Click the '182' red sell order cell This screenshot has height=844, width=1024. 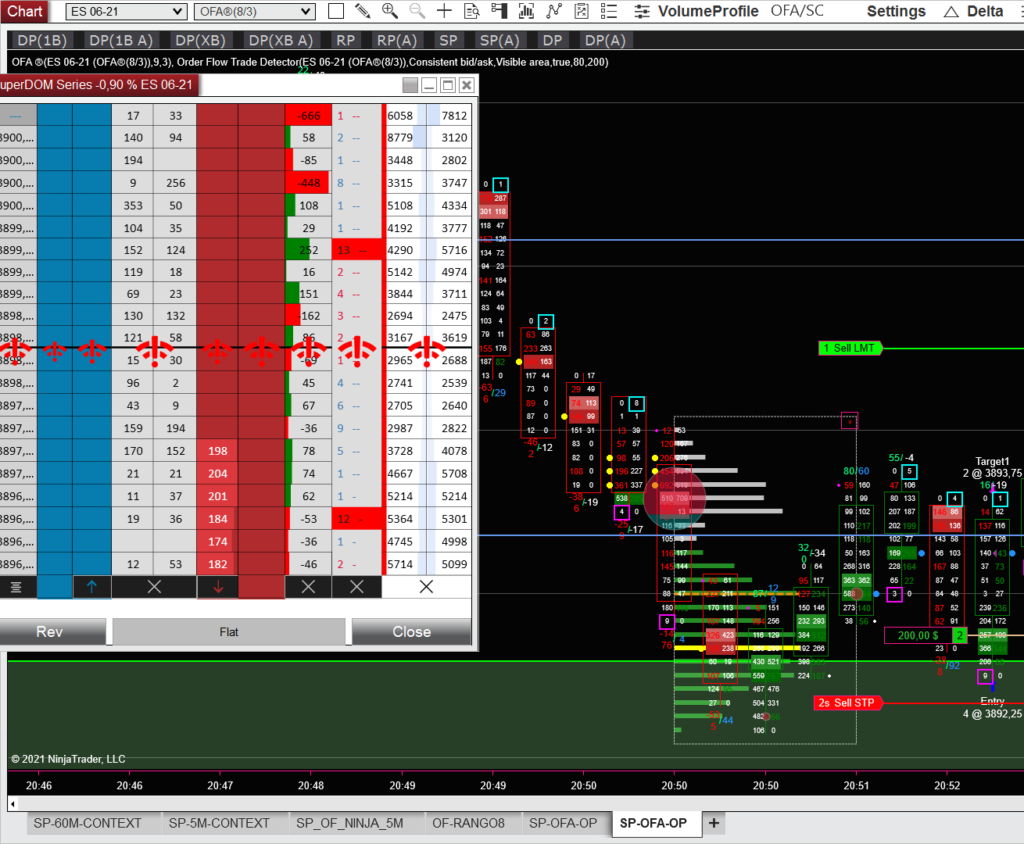coord(217,564)
